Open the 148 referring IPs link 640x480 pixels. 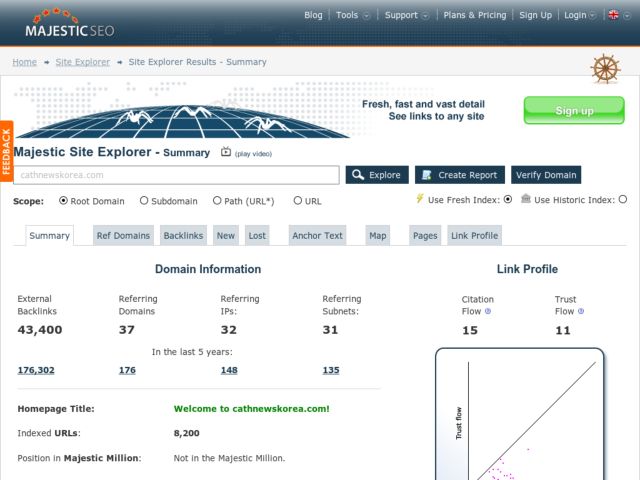(x=229, y=370)
